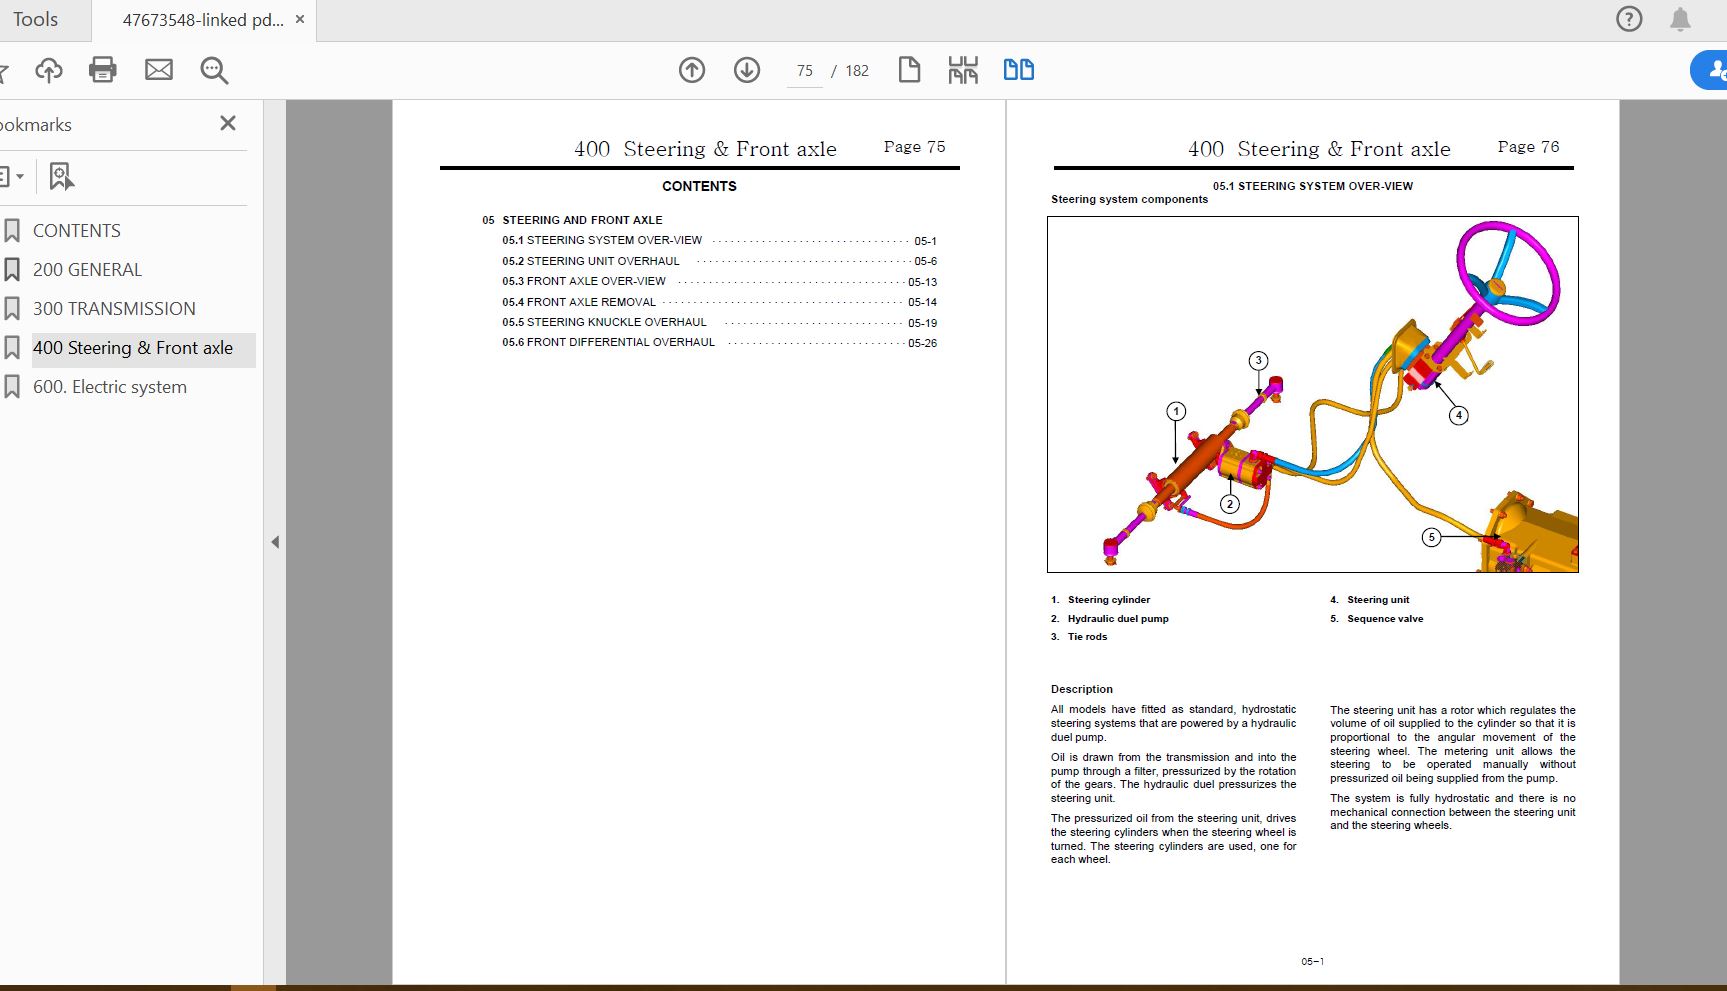
Task: Click callout number 5 in the diagram
Action: (1431, 537)
